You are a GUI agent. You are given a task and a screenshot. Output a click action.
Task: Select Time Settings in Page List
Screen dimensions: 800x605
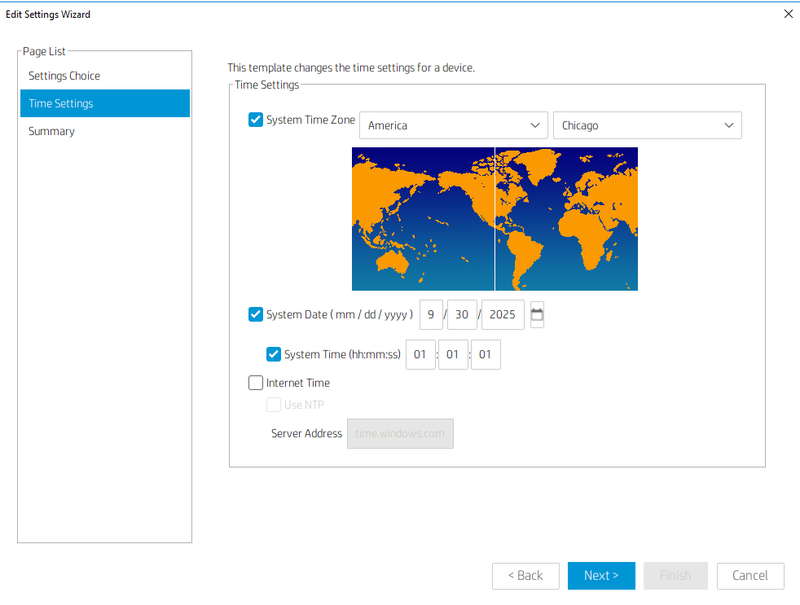61,104
